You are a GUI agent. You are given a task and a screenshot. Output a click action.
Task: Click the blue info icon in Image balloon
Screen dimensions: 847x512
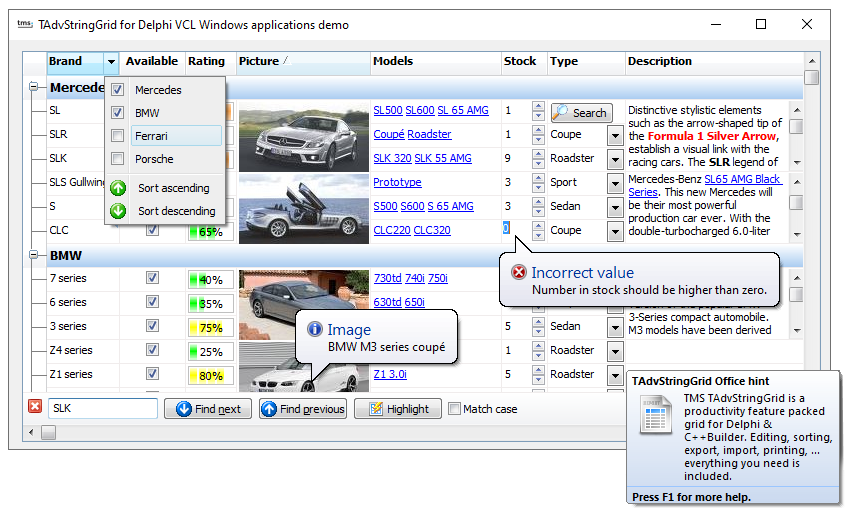coord(314,328)
